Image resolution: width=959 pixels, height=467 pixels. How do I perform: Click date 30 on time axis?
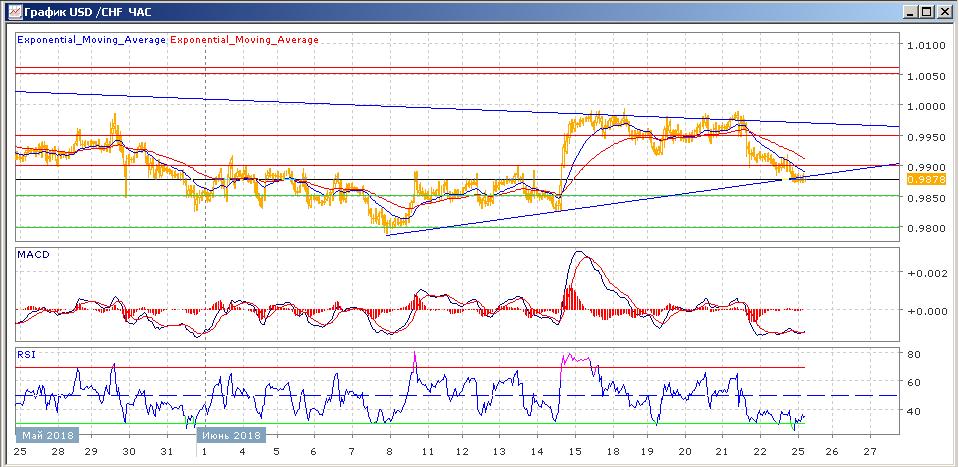click(129, 452)
